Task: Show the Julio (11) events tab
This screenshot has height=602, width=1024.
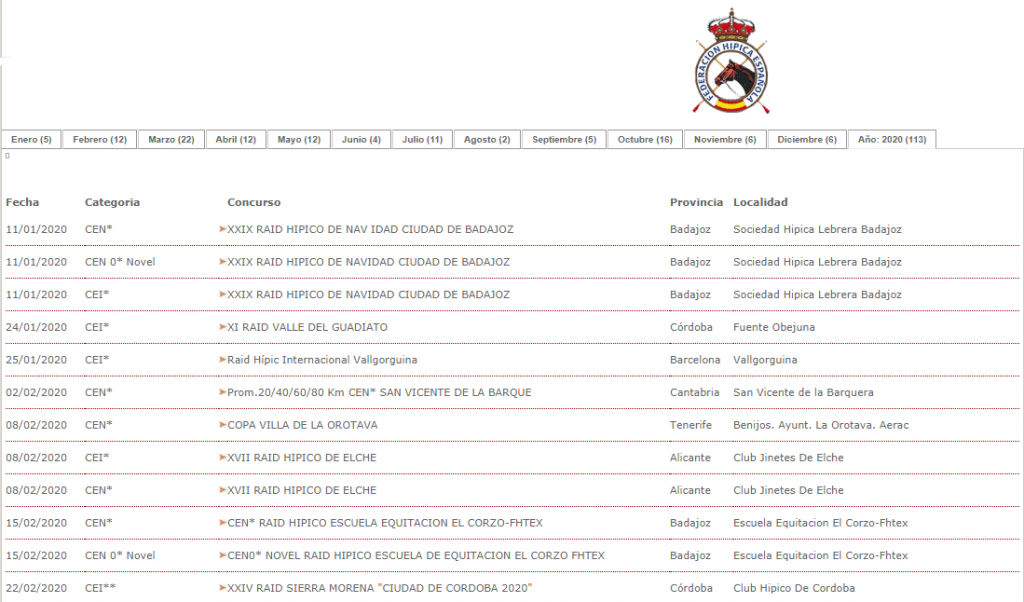Action: [x=422, y=140]
